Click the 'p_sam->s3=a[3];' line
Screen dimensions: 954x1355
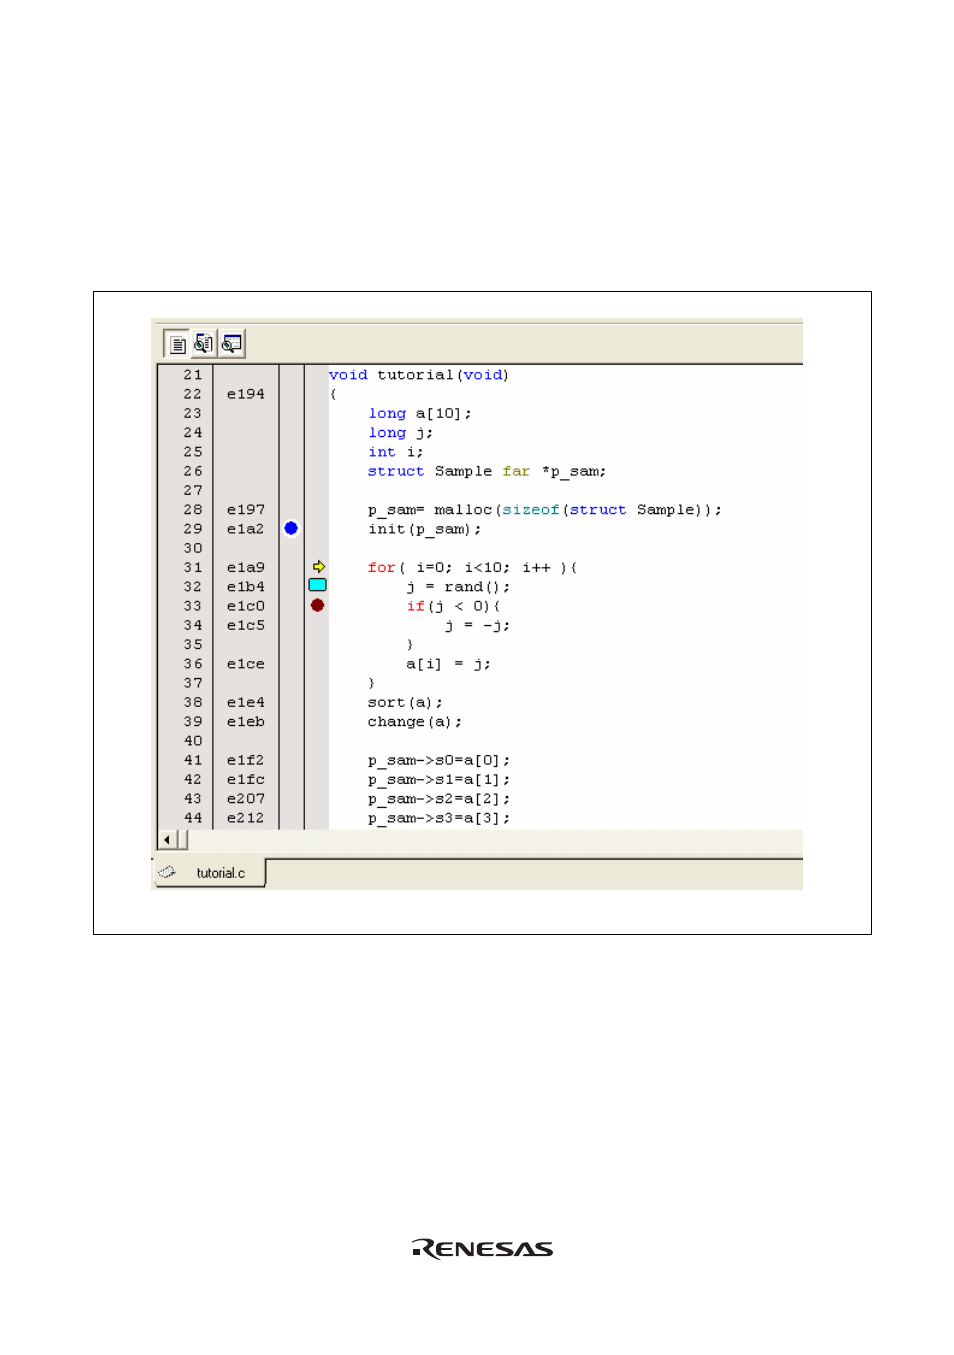(439, 818)
